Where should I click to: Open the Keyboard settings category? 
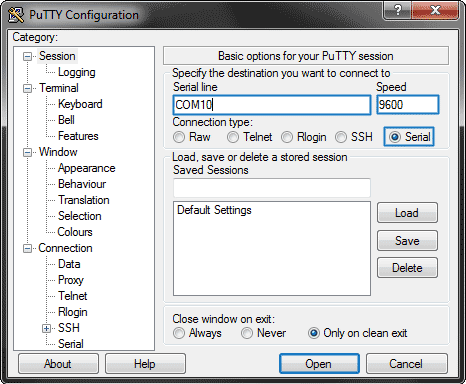click(80, 104)
